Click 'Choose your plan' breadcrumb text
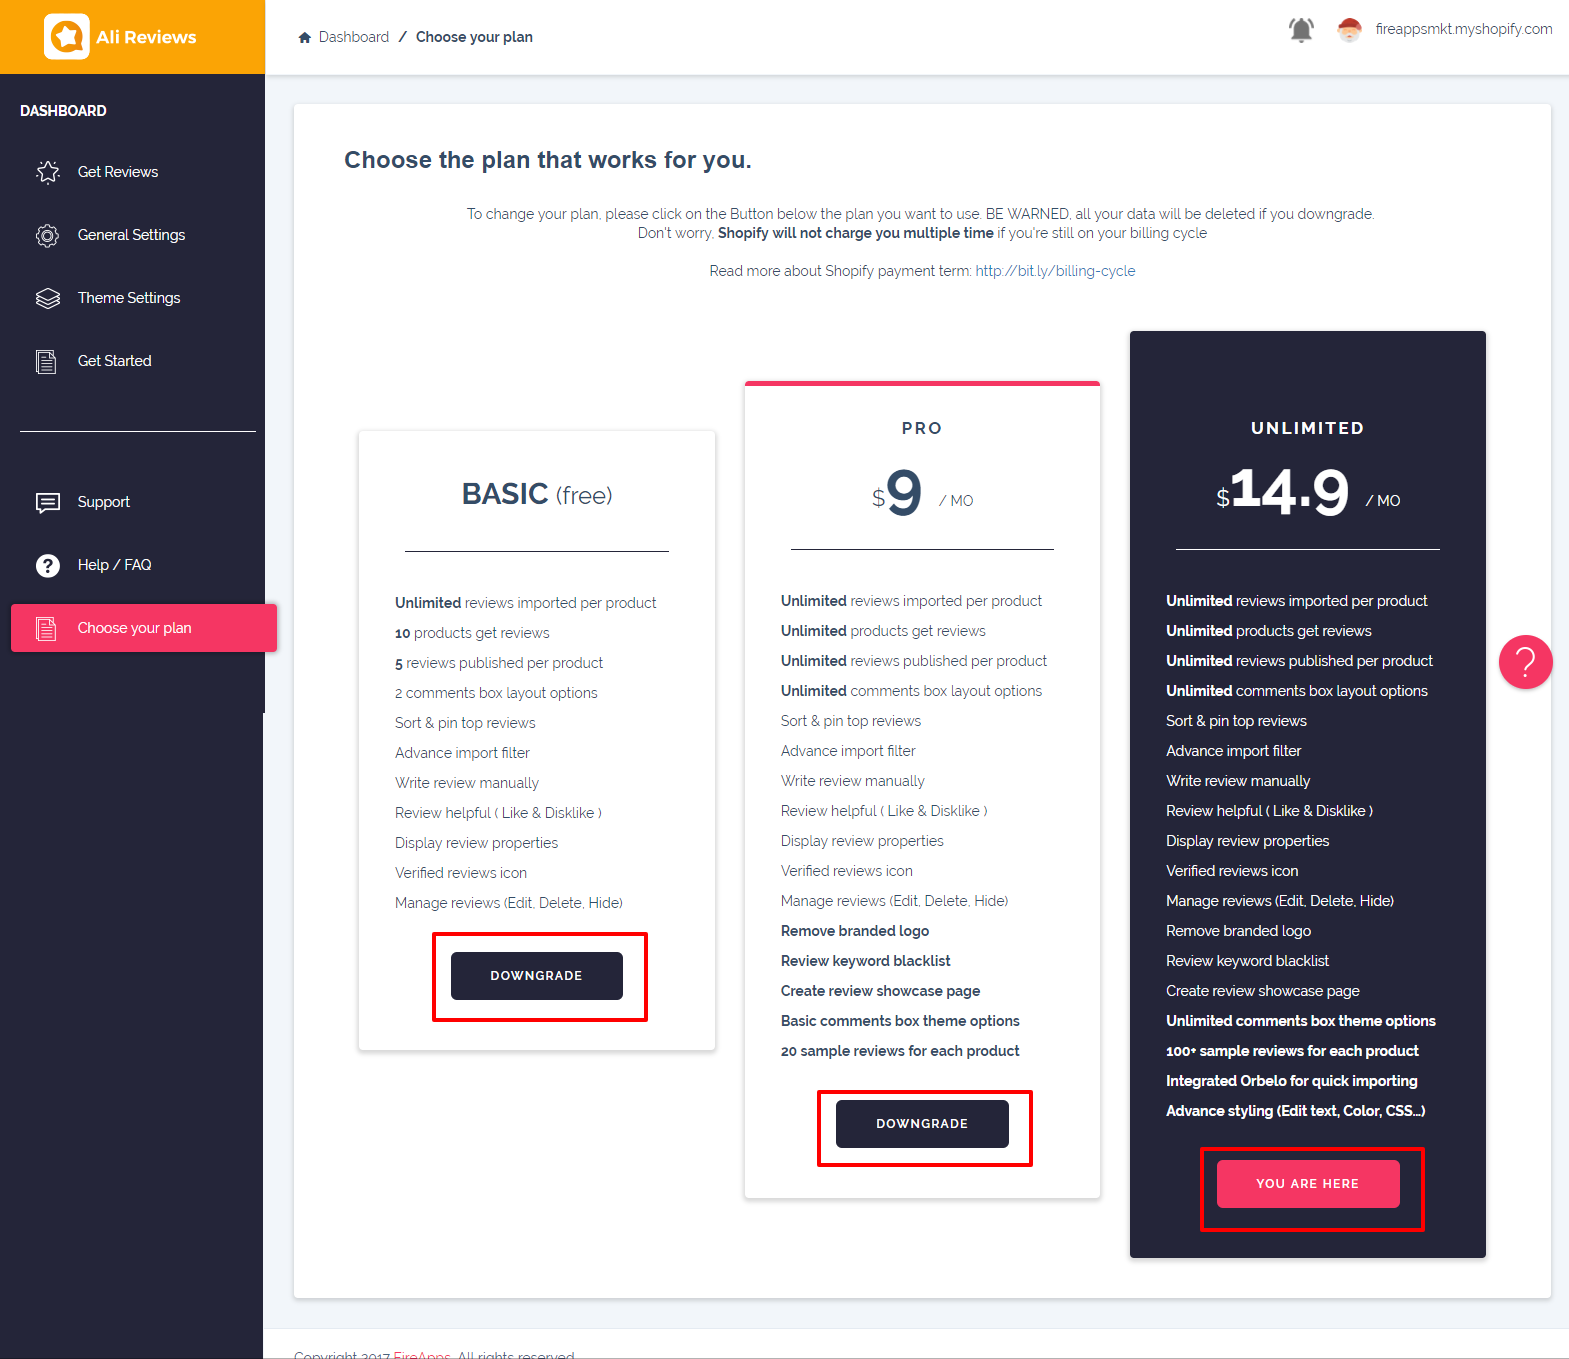1569x1359 pixels. click(474, 37)
